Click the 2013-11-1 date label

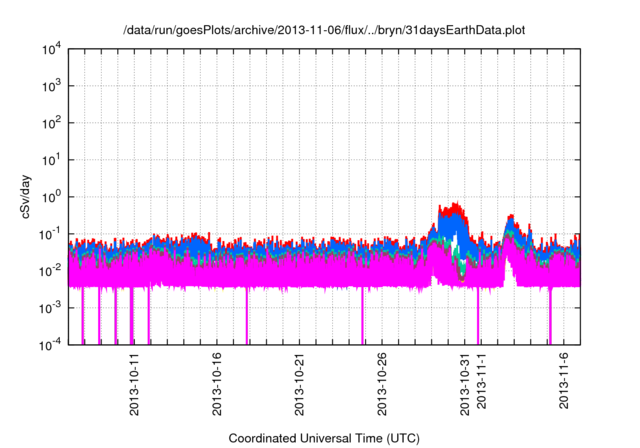tap(482, 381)
